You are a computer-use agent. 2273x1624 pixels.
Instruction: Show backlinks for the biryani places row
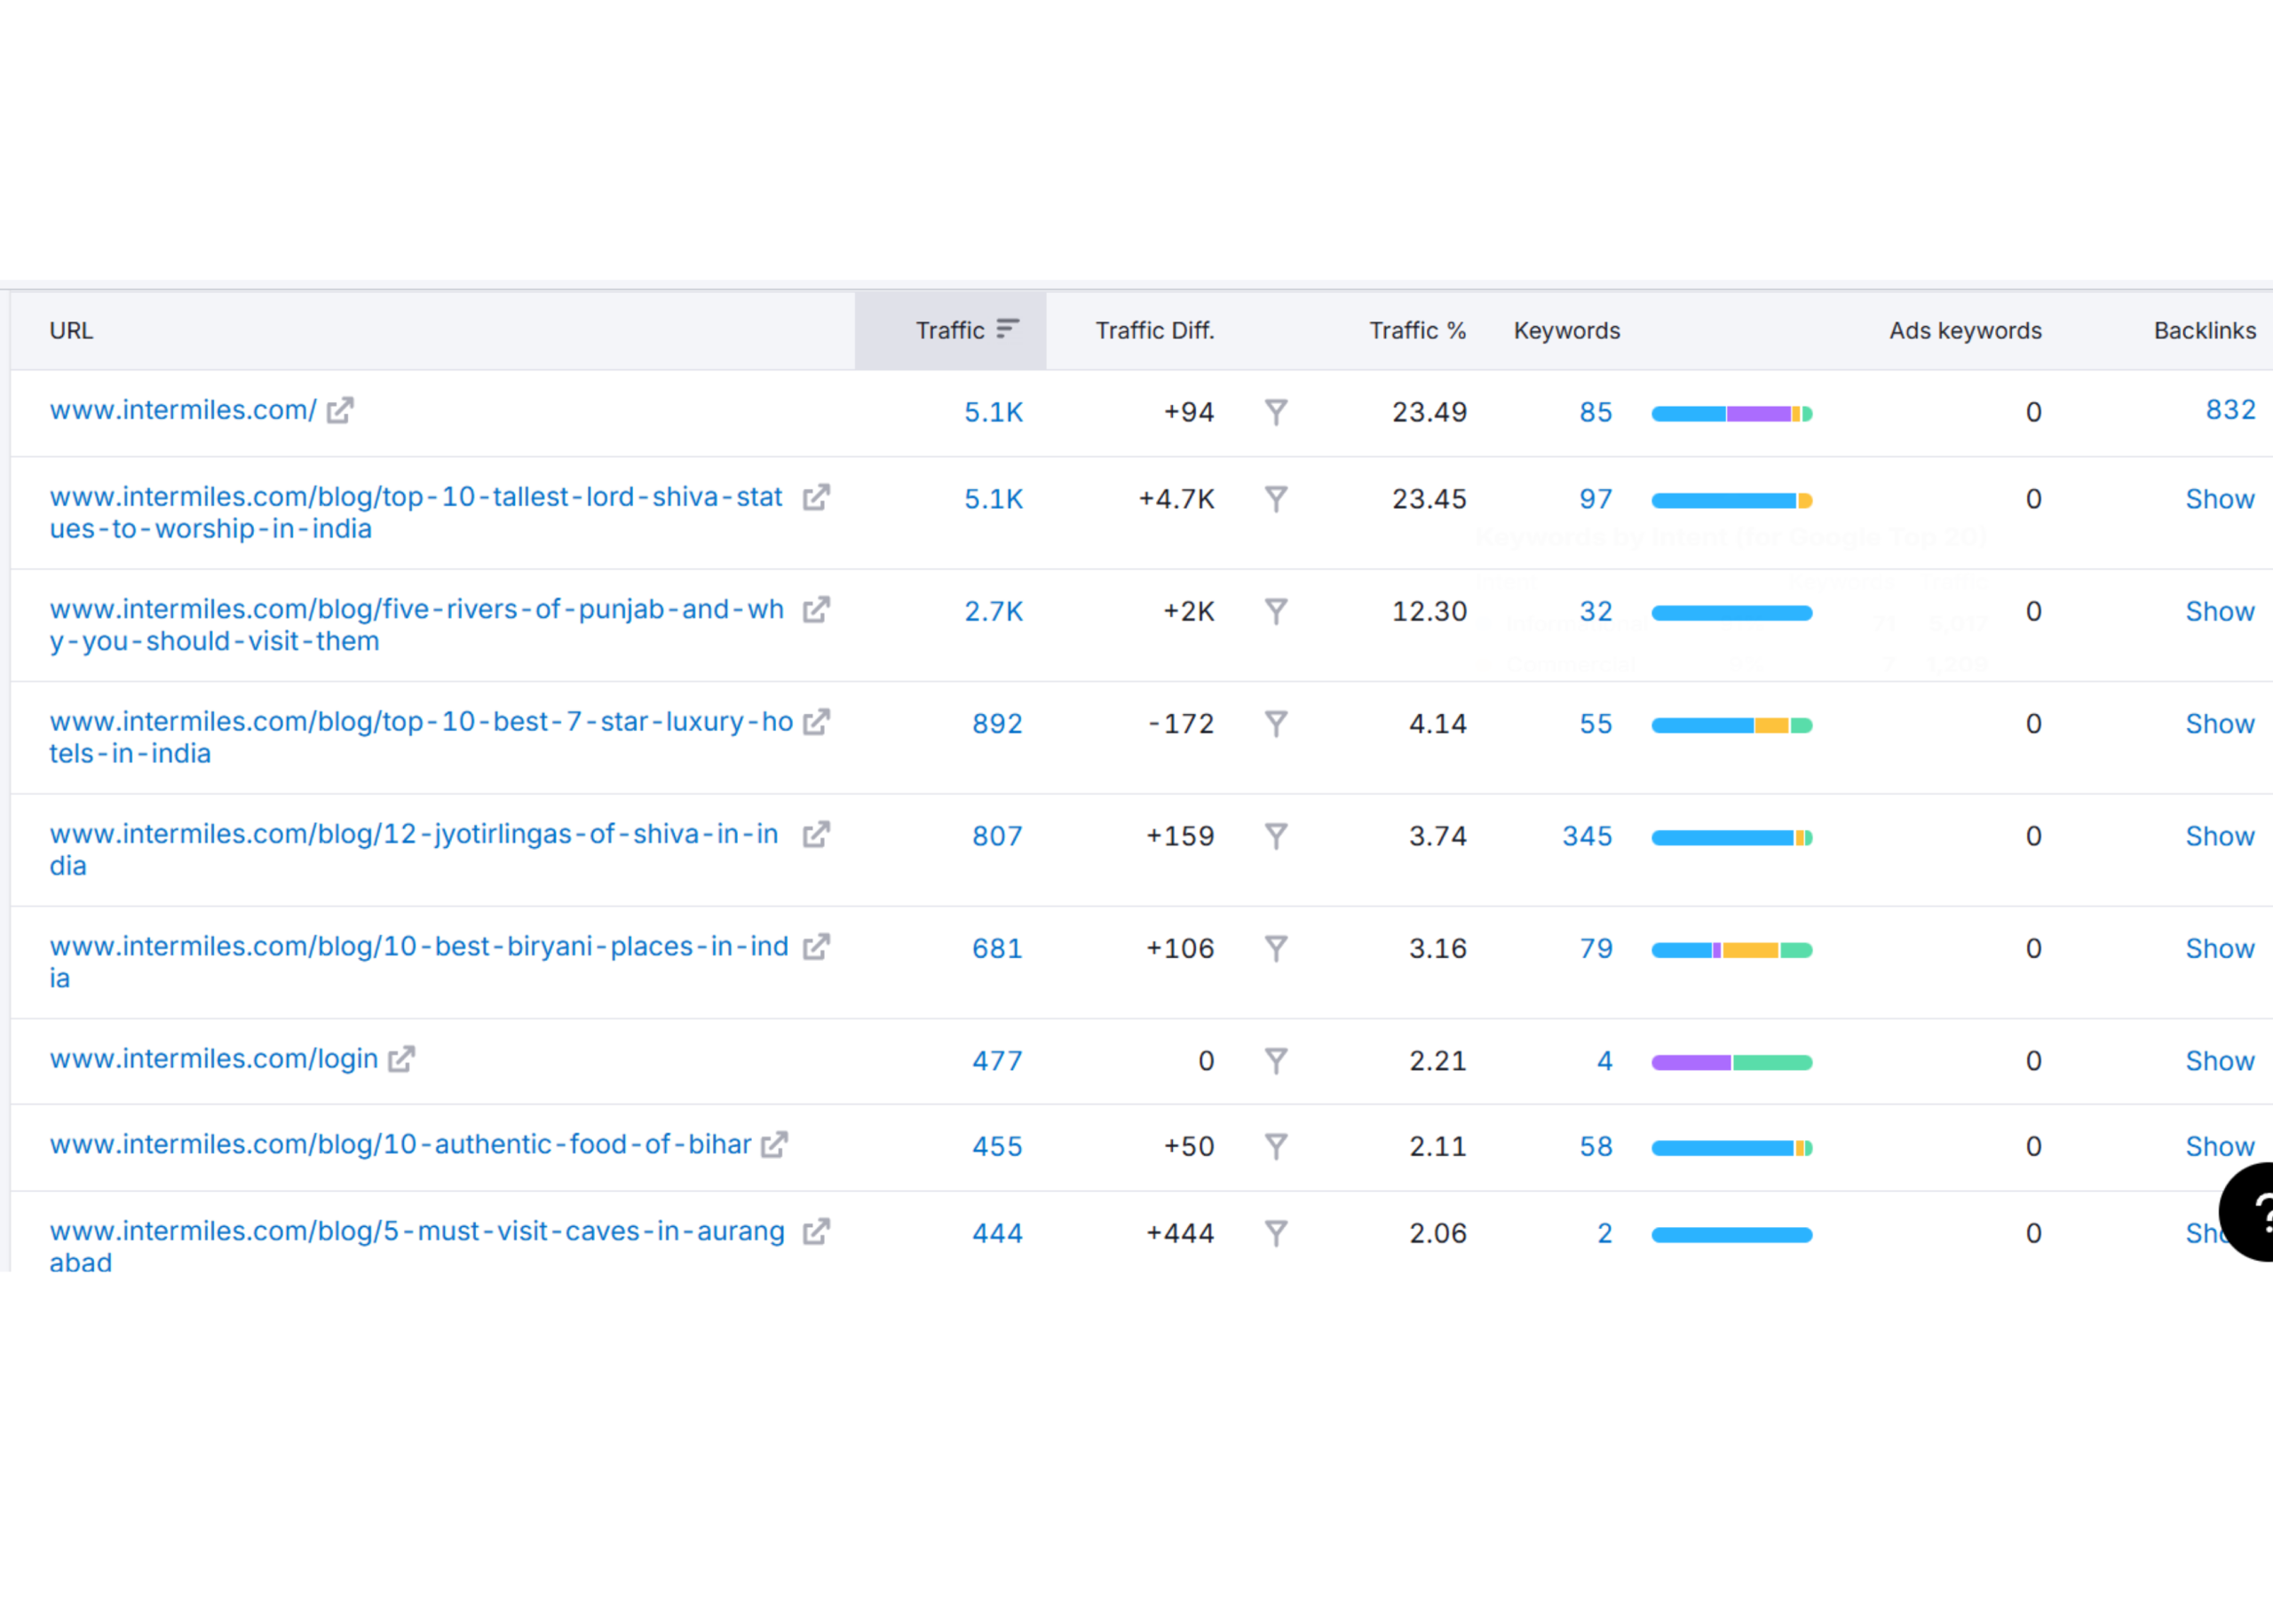coord(2220,948)
